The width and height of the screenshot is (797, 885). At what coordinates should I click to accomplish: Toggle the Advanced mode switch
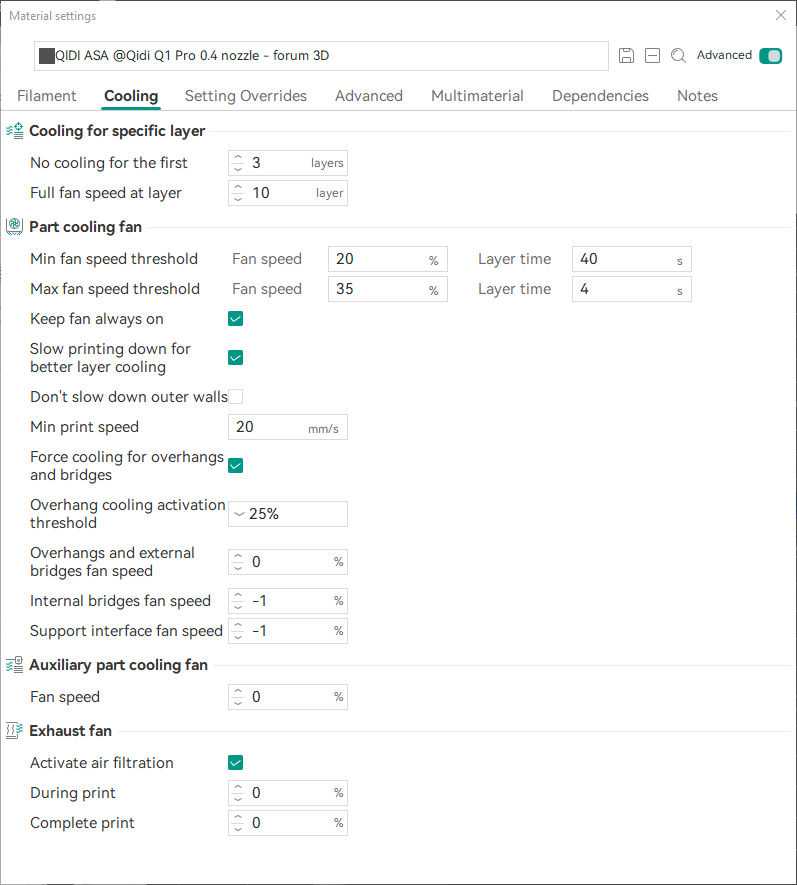click(x=770, y=56)
